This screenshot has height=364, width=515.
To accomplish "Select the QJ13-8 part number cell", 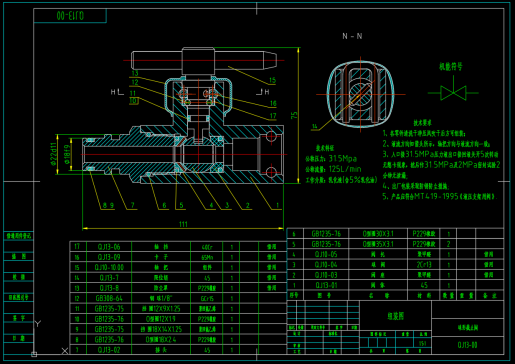I will coord(109,288).
